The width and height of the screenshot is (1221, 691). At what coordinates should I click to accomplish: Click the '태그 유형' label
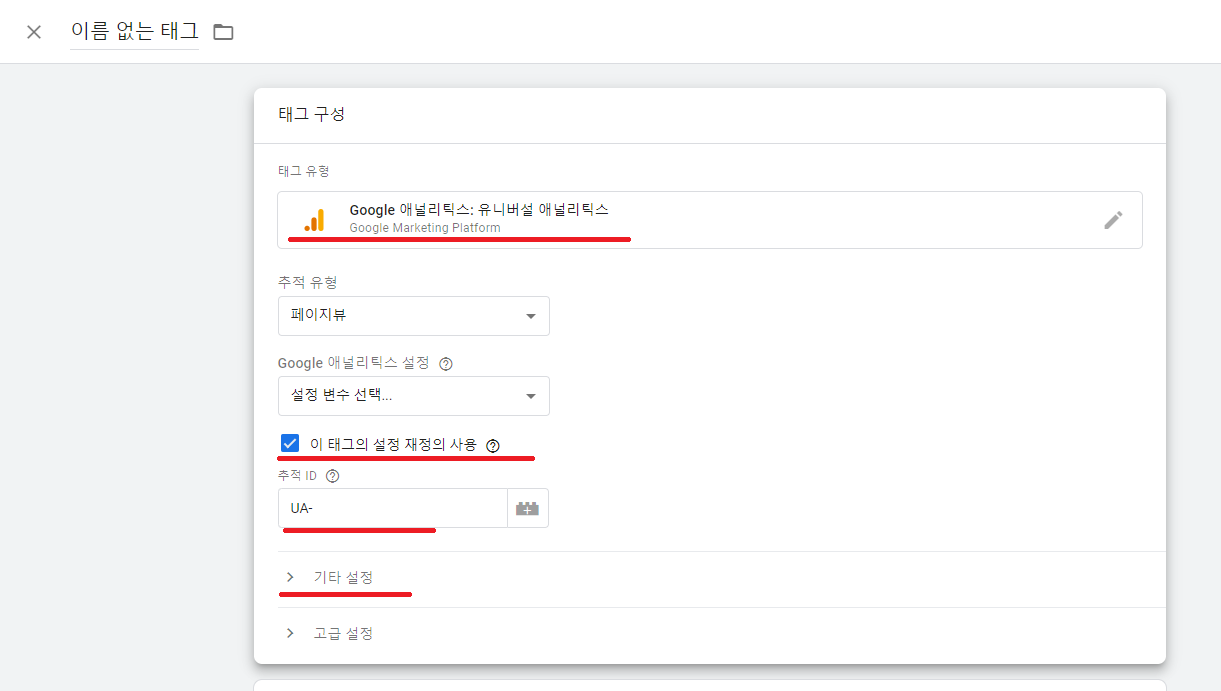coord(304,171)
